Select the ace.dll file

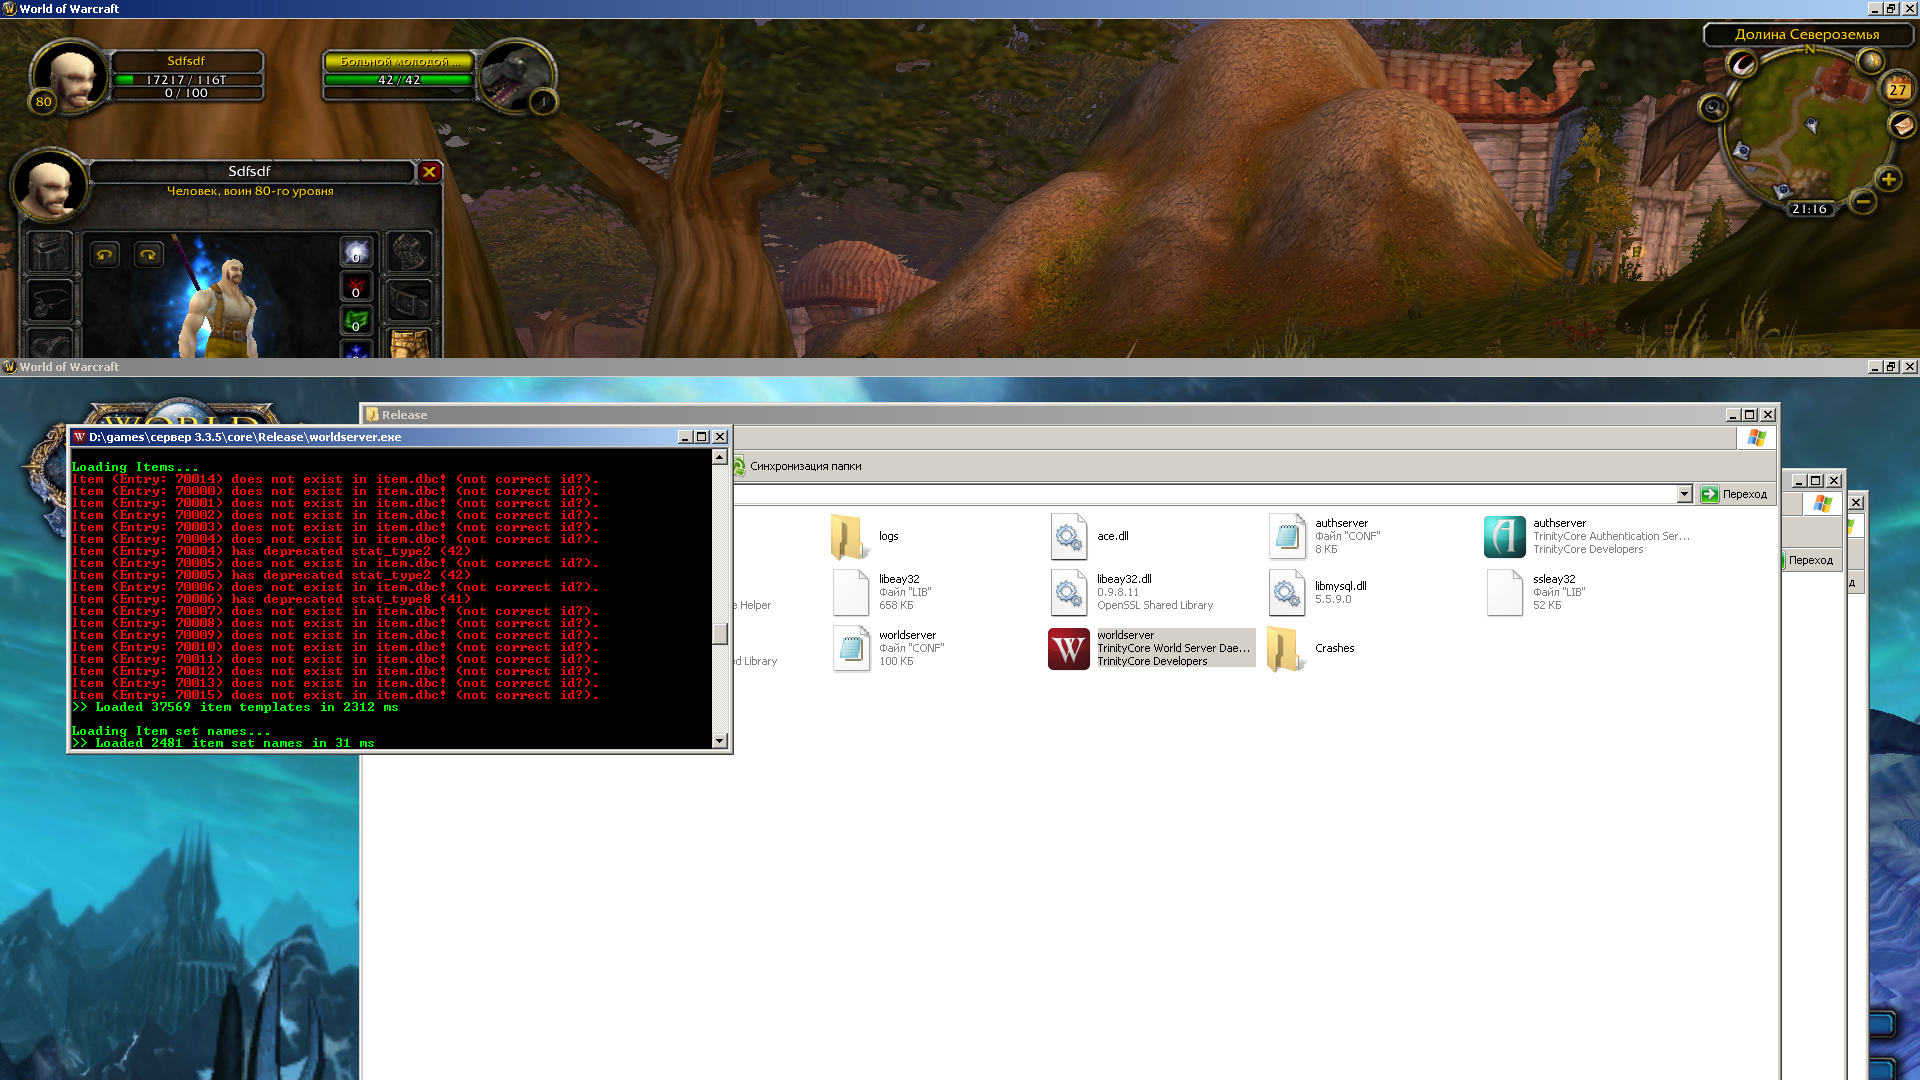coord(1090,536)
